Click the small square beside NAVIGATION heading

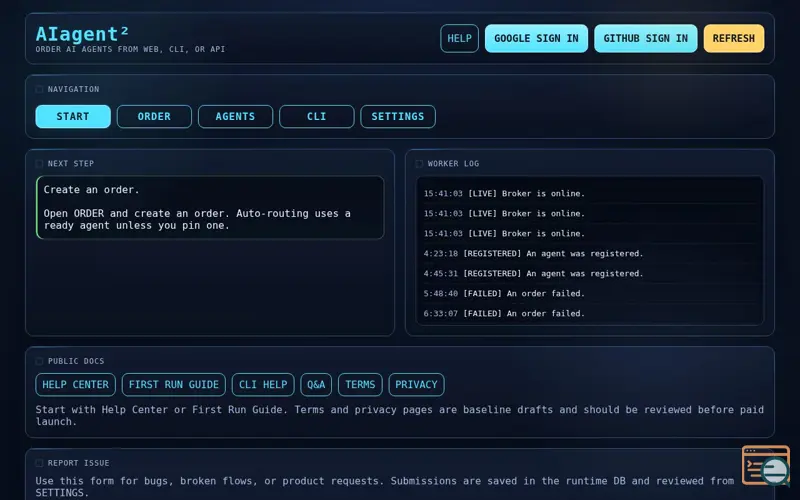pyautogui.click(x=39, y=89)
